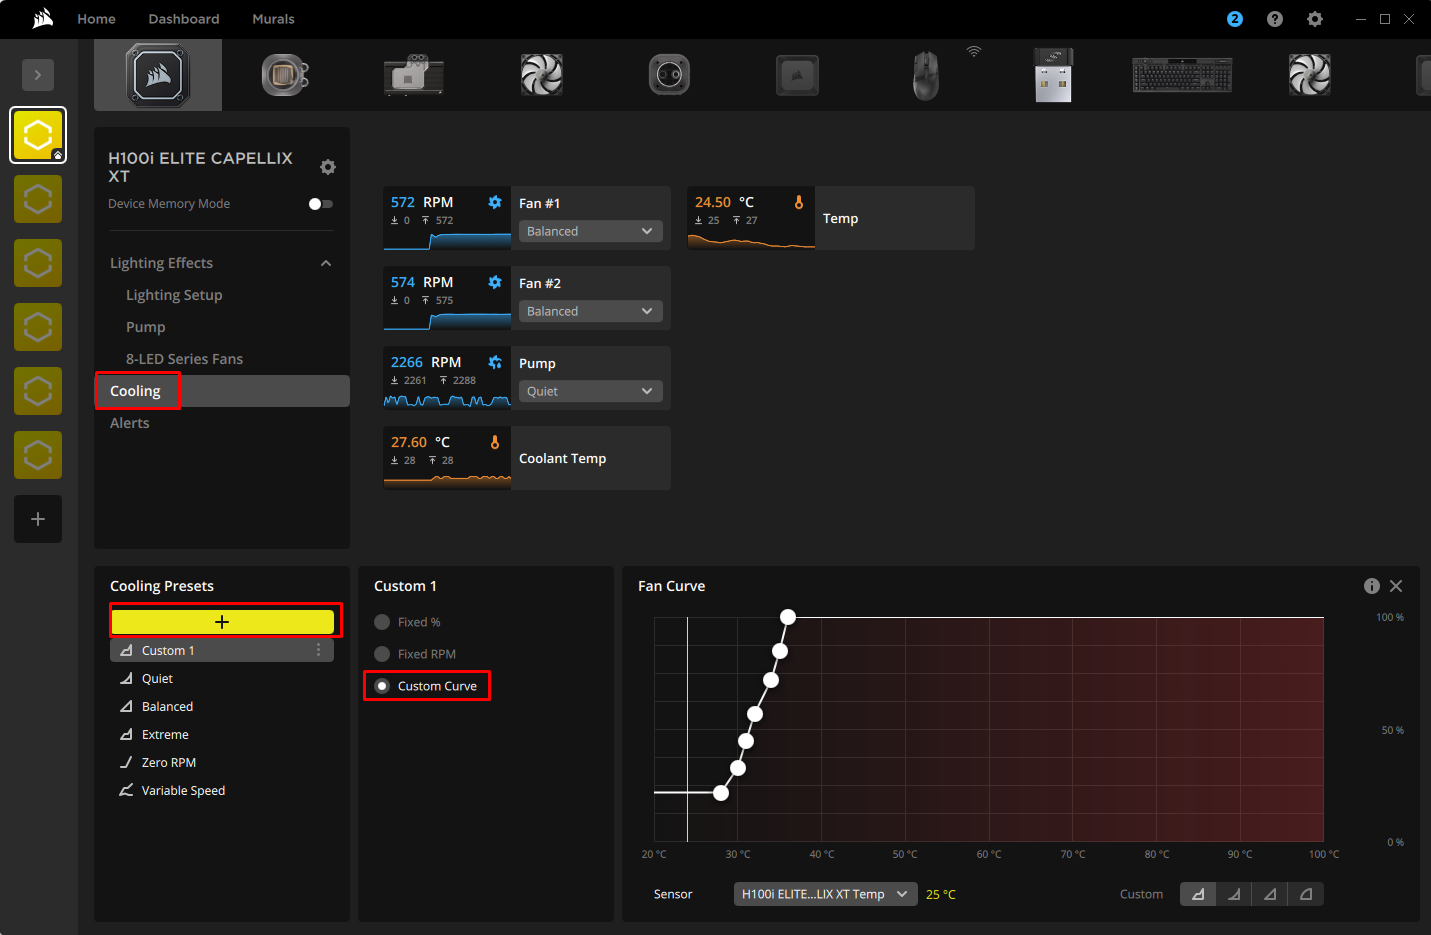This screenshot has width=1431, height=935.
Task: Open Fan #1 settings gear icon
Action: coord(495,202)
